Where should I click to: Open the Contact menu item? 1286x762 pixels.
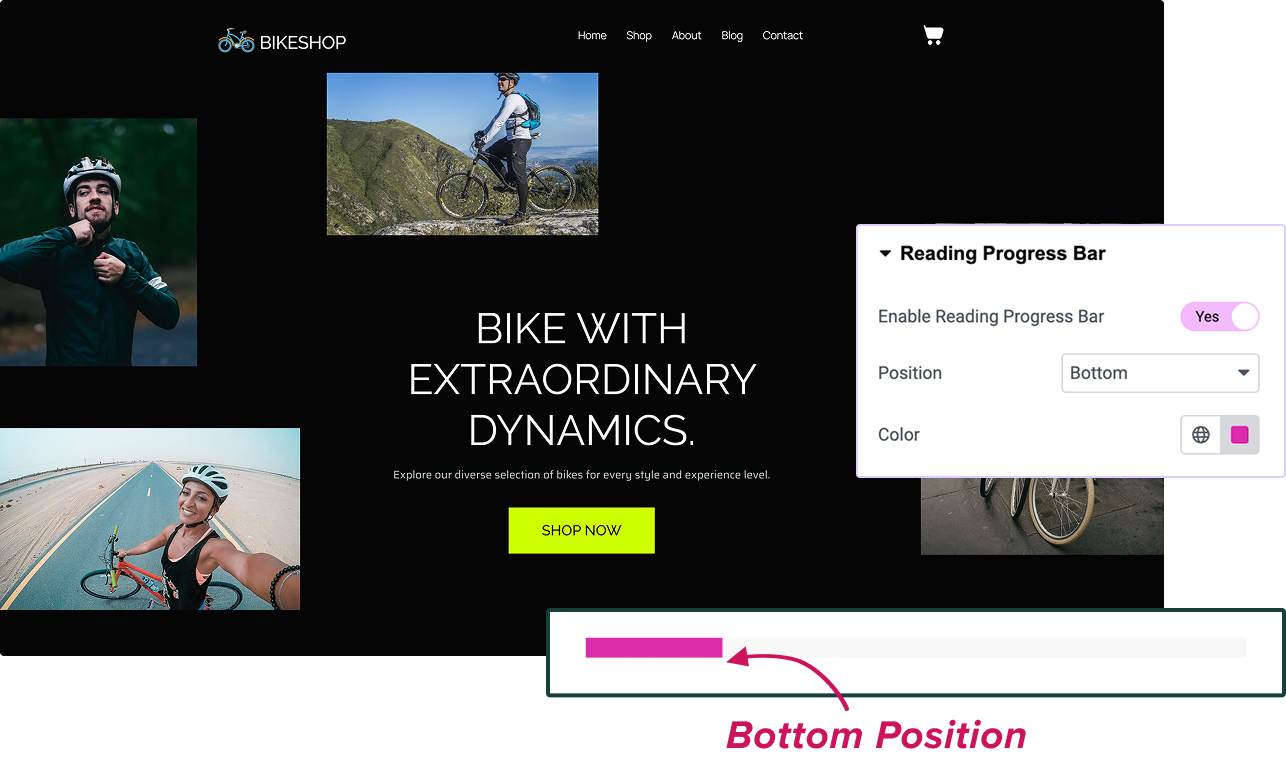(x=783, y=35)
